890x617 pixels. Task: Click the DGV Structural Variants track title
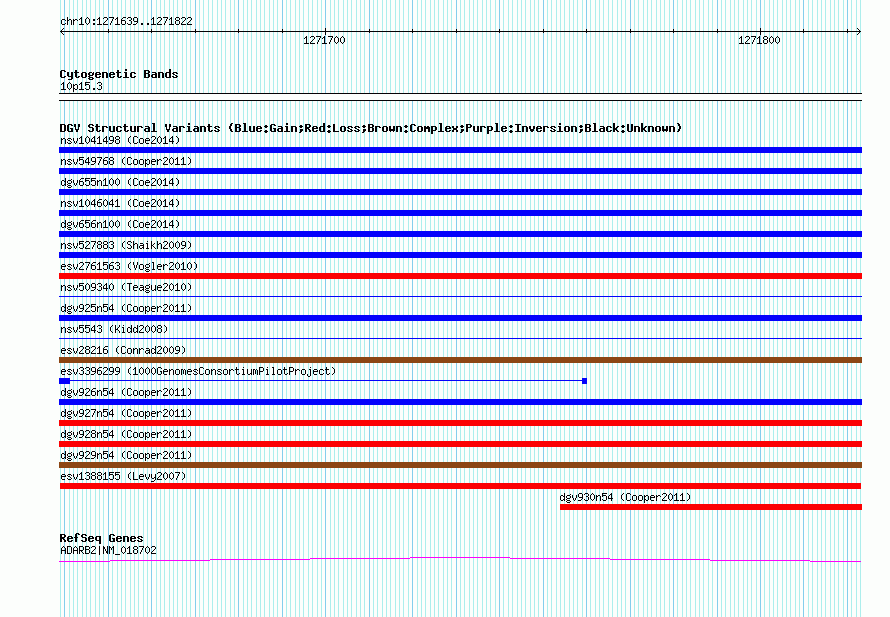pyautogui.click(x=371, y=128)
